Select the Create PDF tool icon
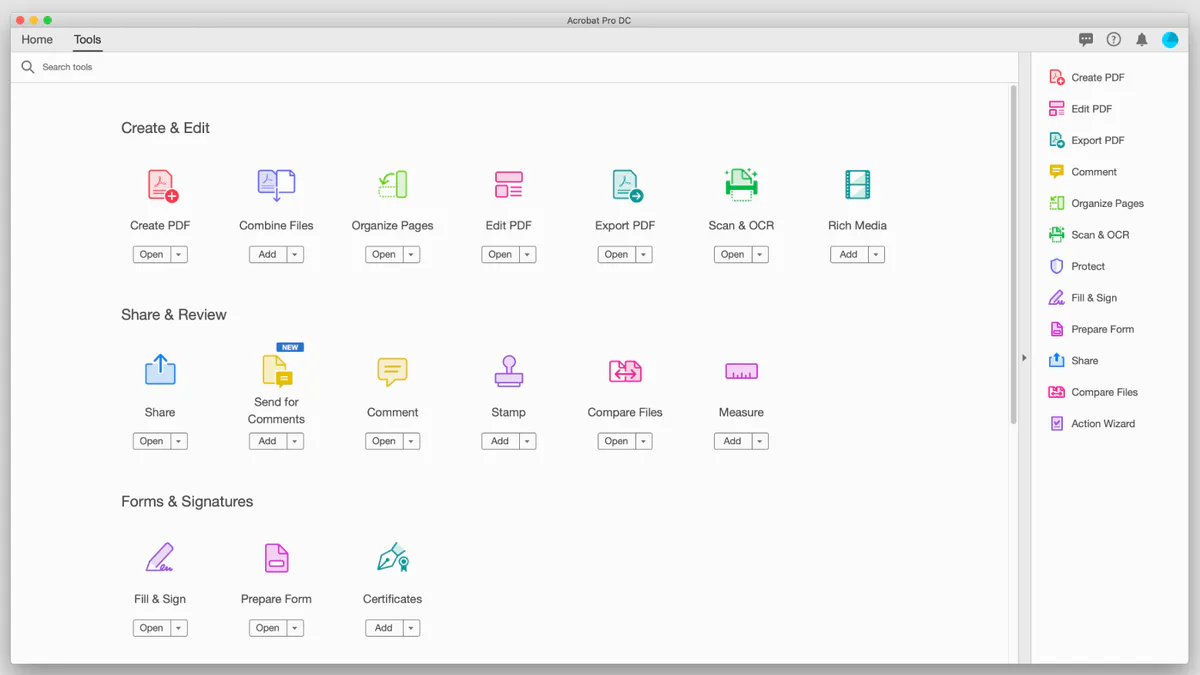The width and height of the screenshot is (1200, 675). point(160,184)
